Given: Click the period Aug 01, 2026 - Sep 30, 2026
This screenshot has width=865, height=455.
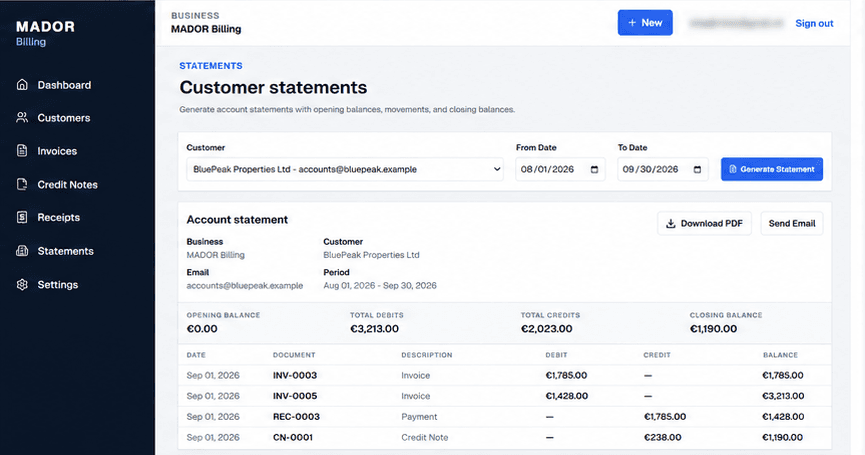Looking at the screenshot, I should (380, 286).
